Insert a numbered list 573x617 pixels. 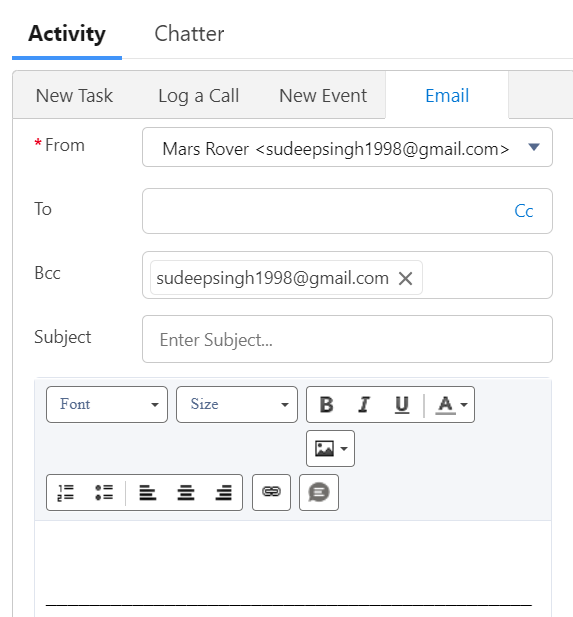[66, 492]
